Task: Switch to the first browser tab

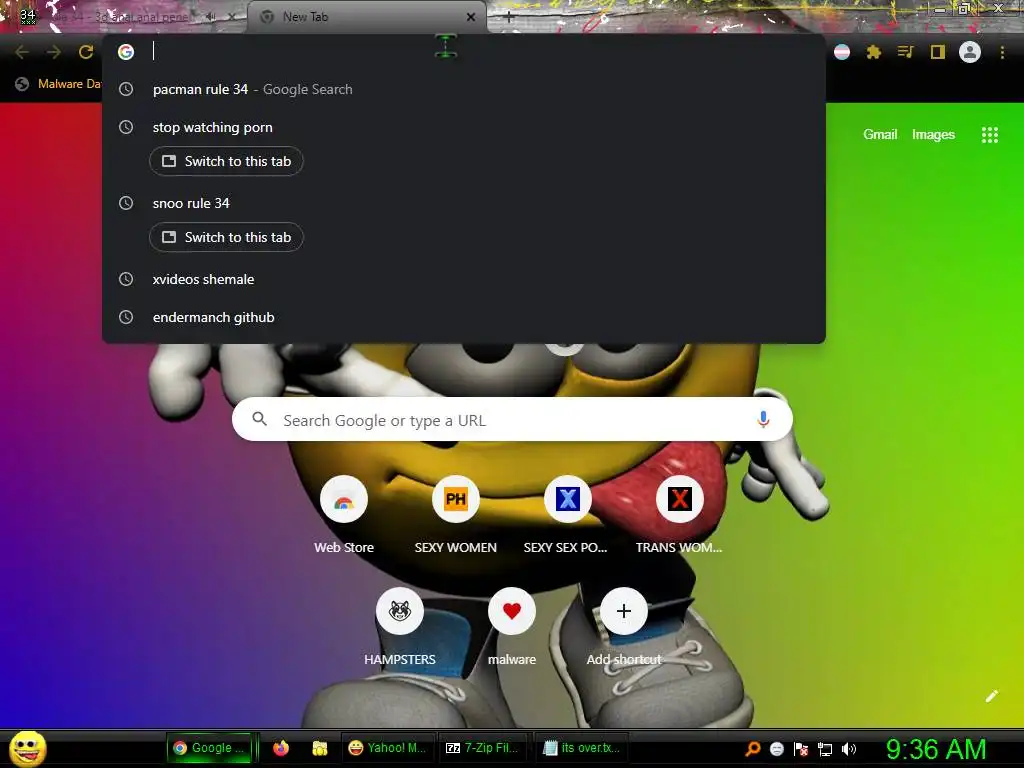Action: 124,17
